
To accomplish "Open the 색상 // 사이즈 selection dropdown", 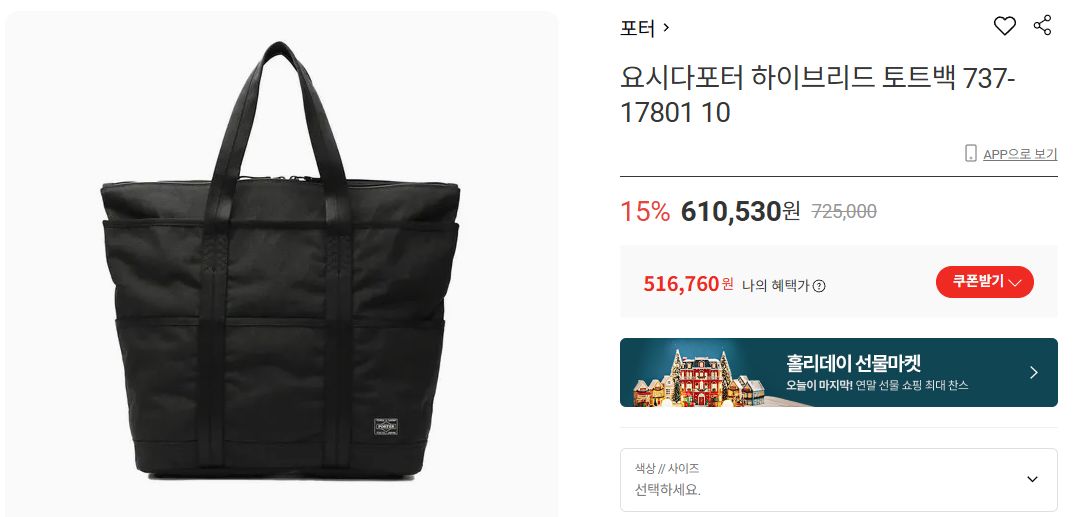I will point(839,479).
